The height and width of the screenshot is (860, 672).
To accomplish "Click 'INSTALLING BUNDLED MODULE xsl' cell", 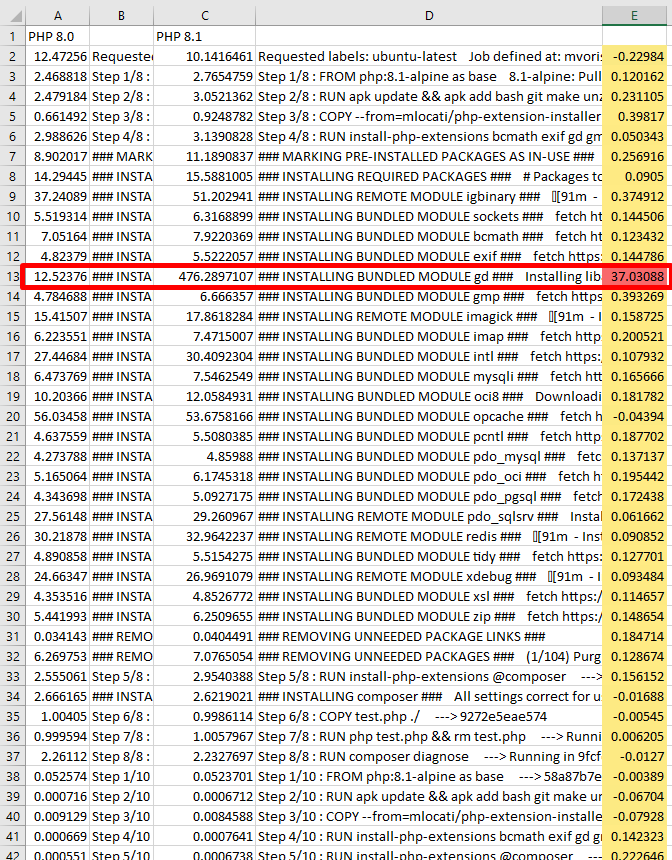I will pos(429,596).
